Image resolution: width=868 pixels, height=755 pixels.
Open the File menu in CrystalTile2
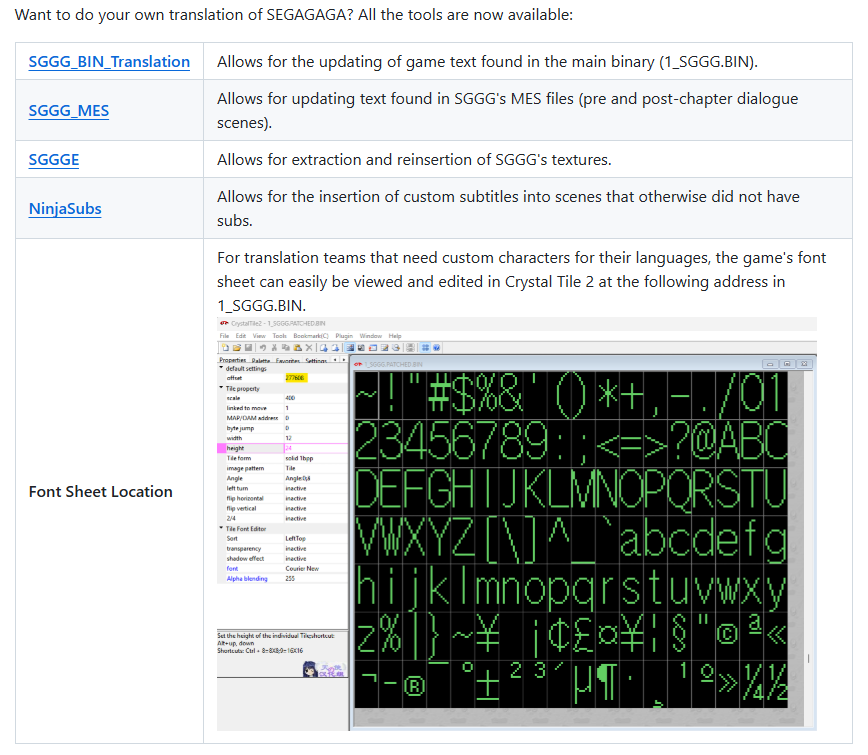[x=224, y=336]
